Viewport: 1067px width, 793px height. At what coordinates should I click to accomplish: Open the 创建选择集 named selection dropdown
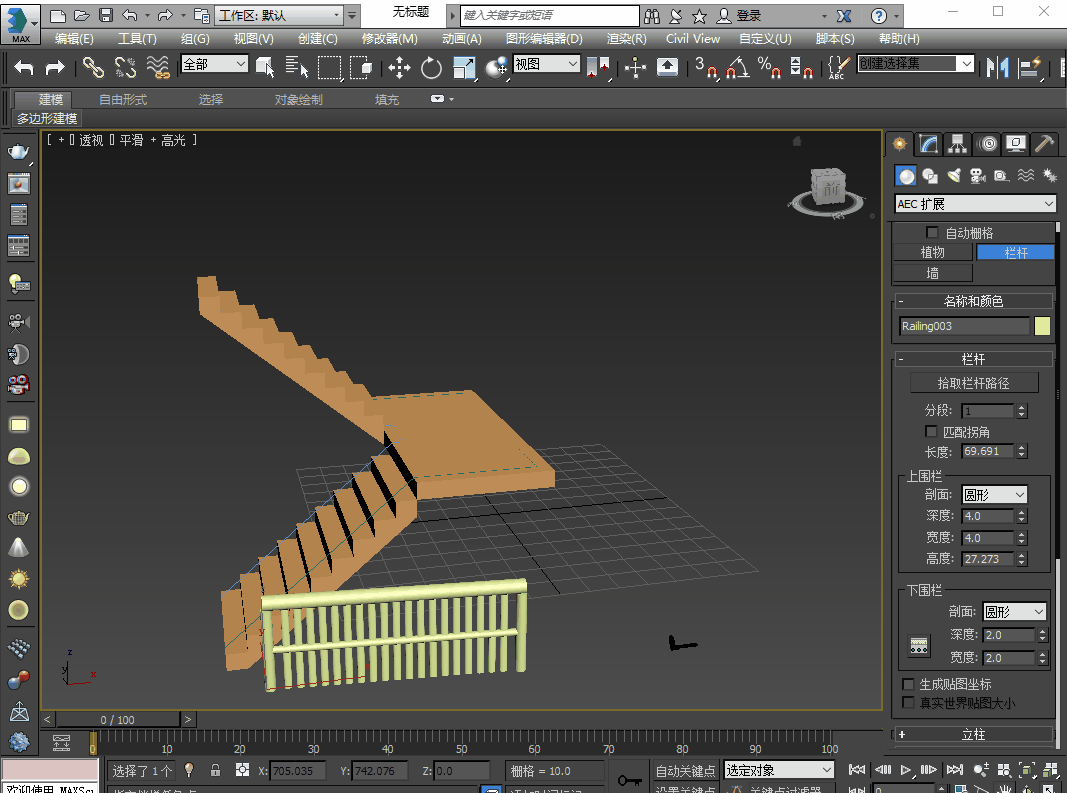tap(915, 63)
